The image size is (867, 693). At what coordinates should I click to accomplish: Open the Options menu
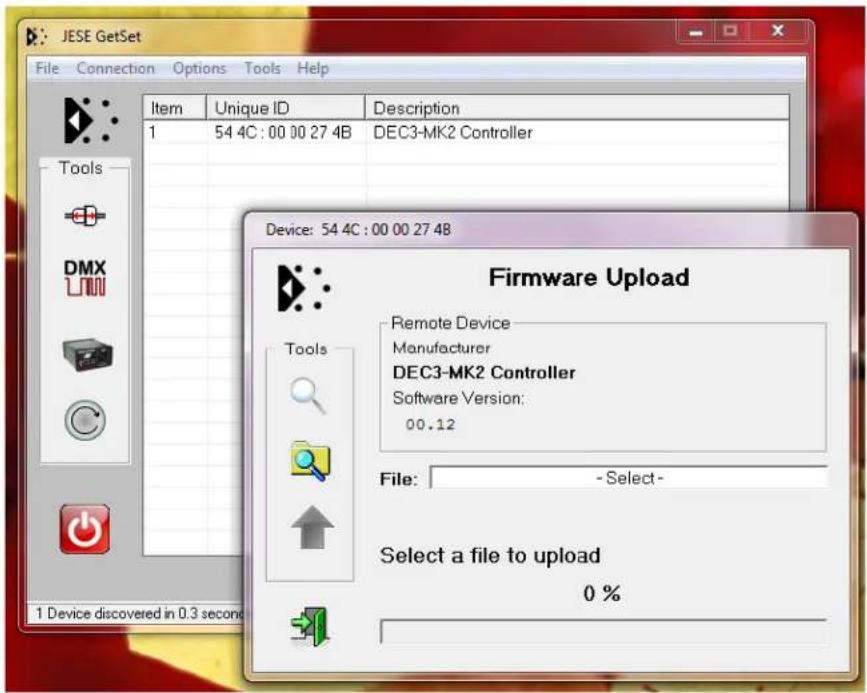click(200, 69)
